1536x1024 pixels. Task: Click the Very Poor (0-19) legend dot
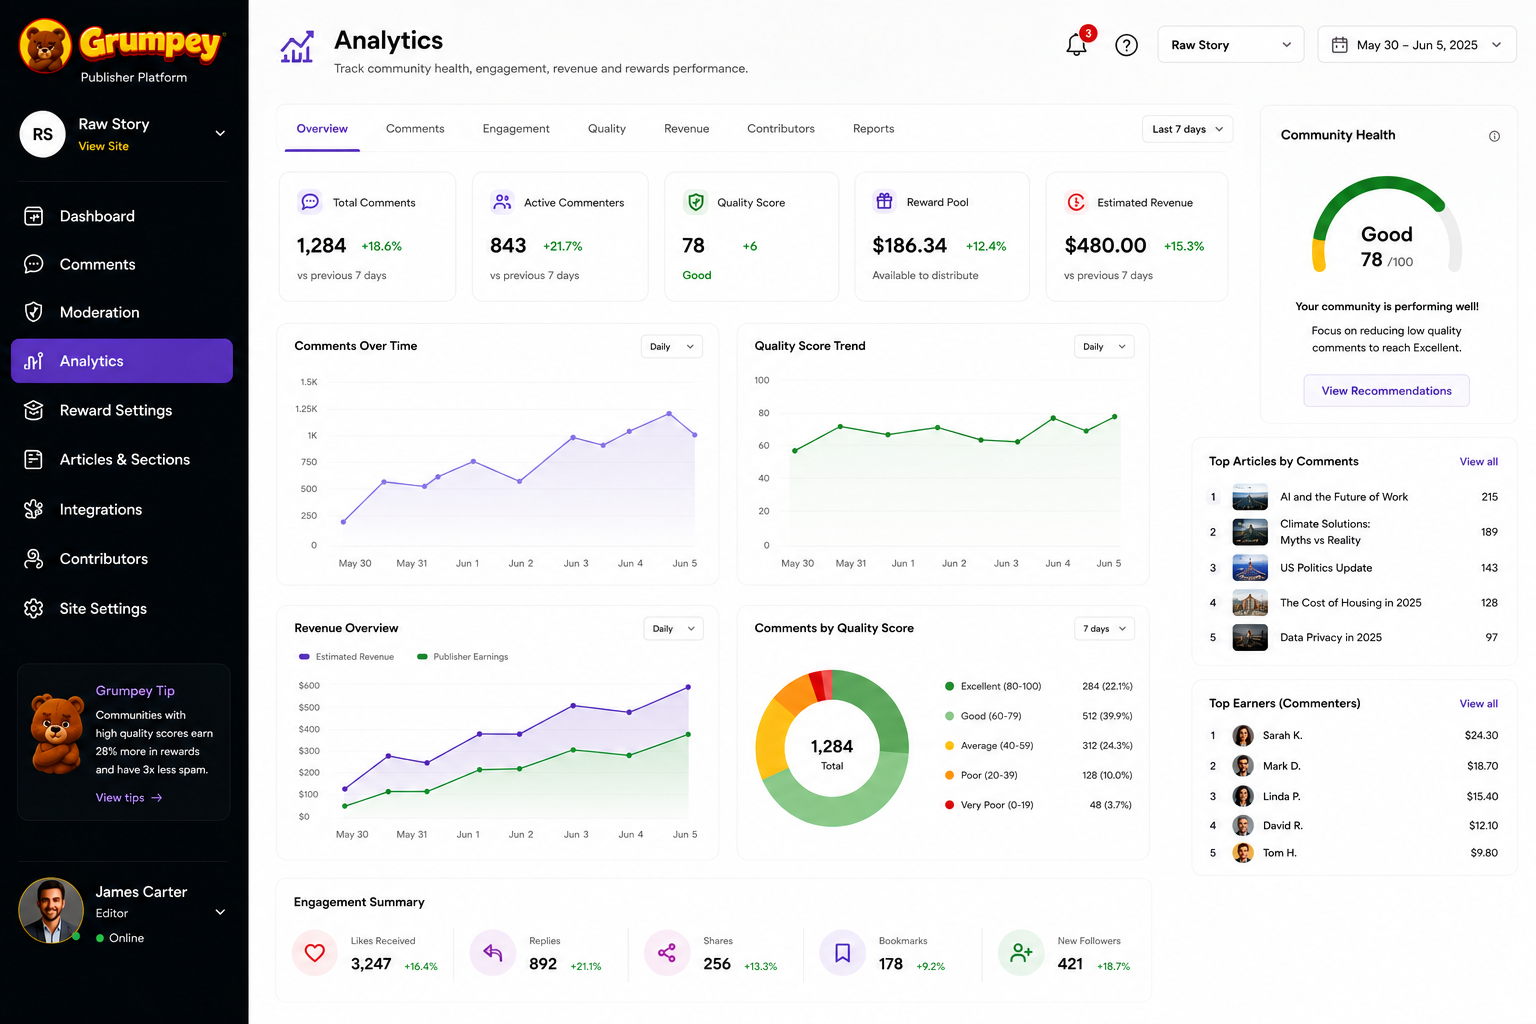click(949, 805)
